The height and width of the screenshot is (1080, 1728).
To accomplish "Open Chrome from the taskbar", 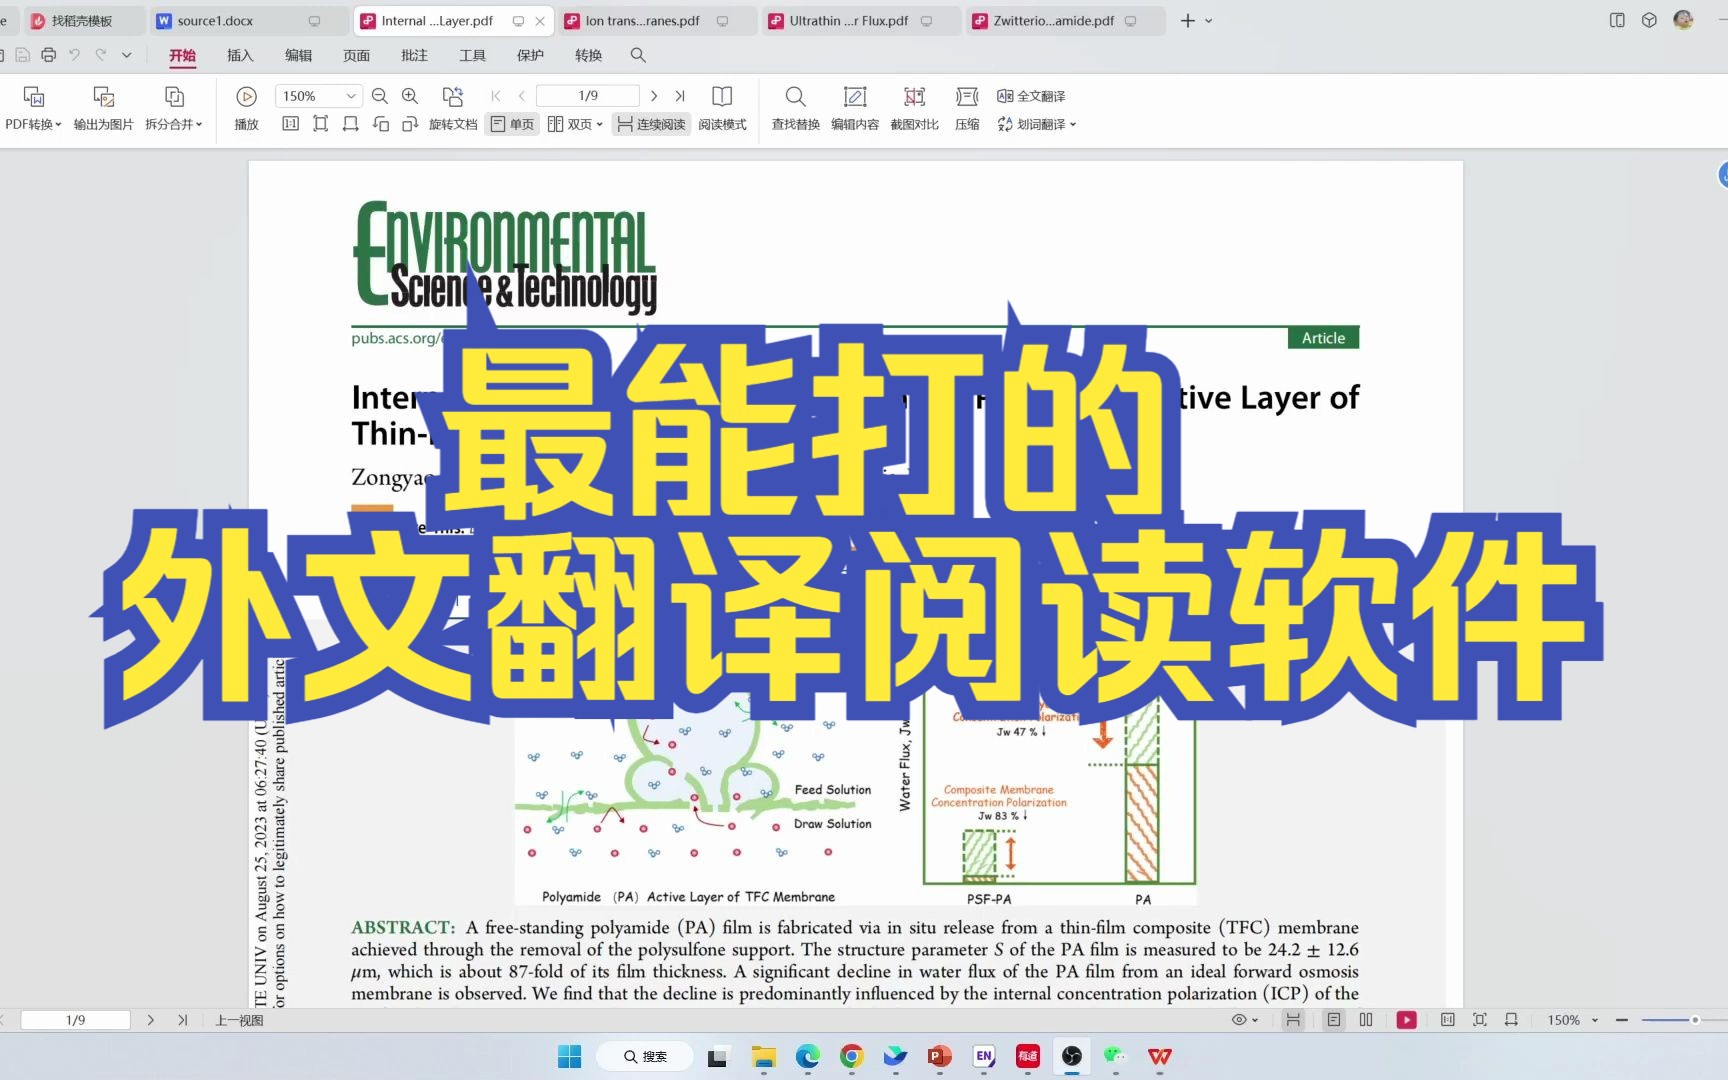I will coord(852,1056).
